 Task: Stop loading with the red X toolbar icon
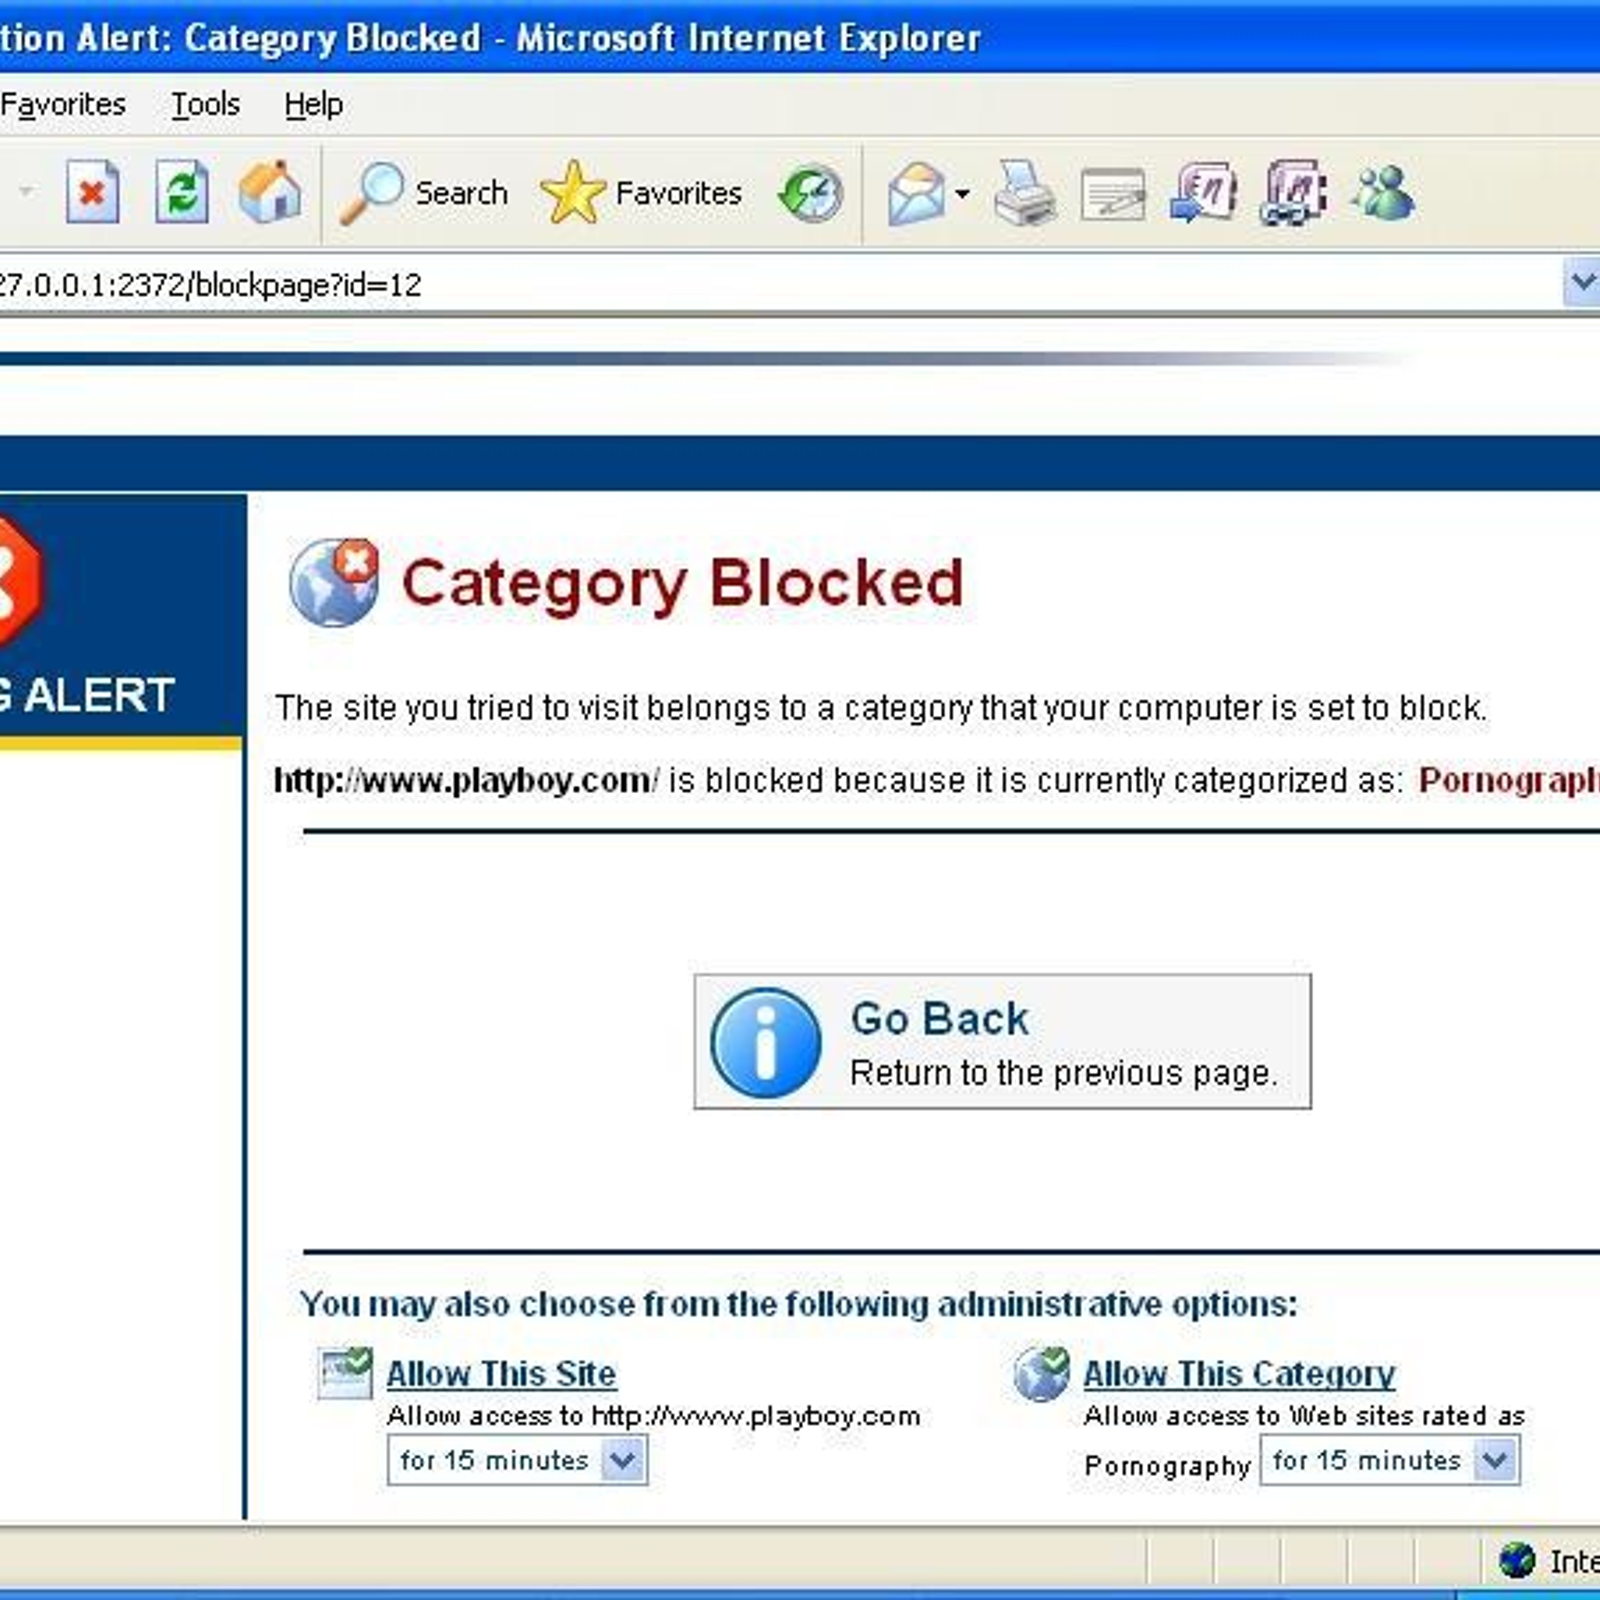pyautogui.click(x=92, y=192)
